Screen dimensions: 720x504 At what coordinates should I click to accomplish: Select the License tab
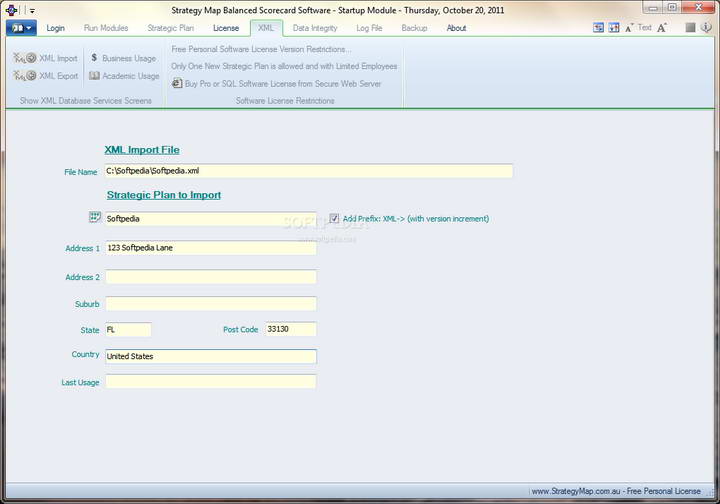click(x=226, y=28)
